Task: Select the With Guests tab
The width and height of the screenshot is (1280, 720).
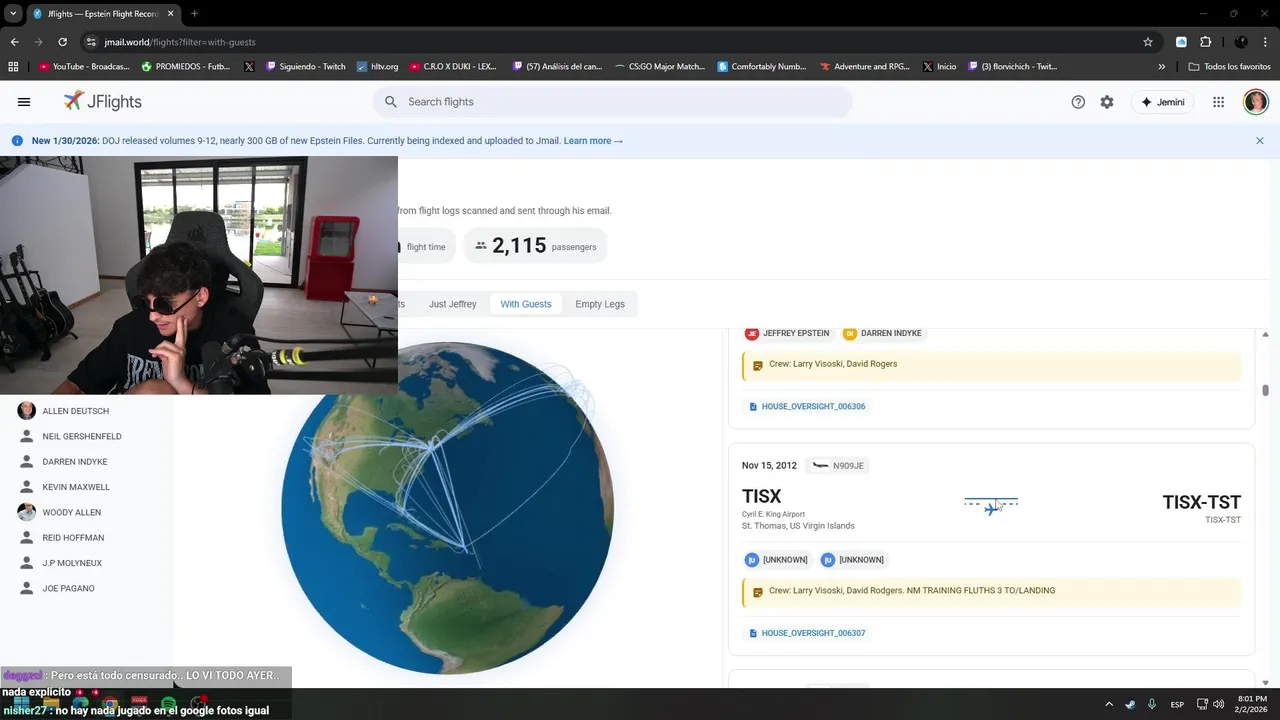Action: (x=526, y=304)
